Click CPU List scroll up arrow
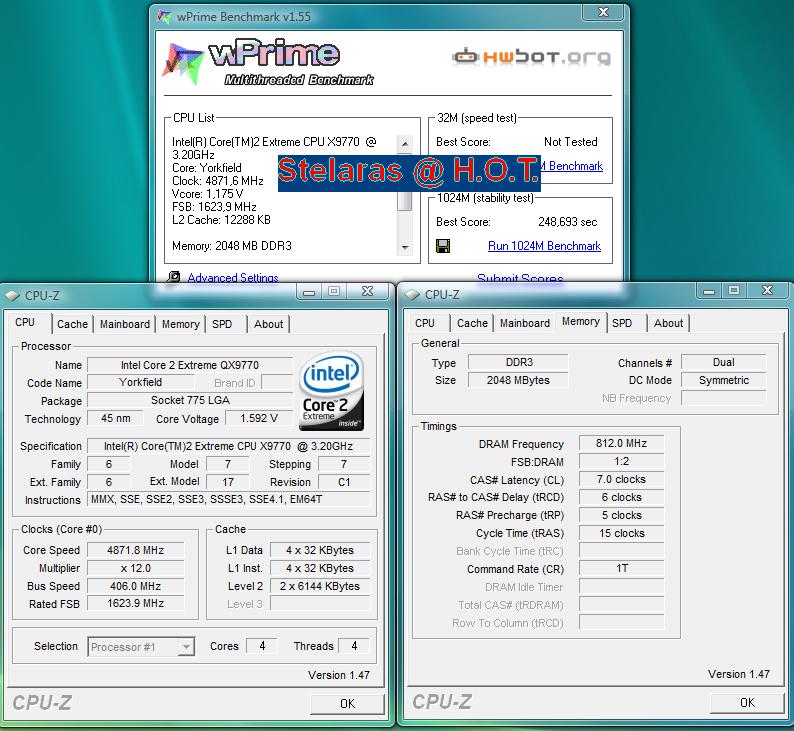The width and height of the screenshot is (794, 731). [405, 144]
